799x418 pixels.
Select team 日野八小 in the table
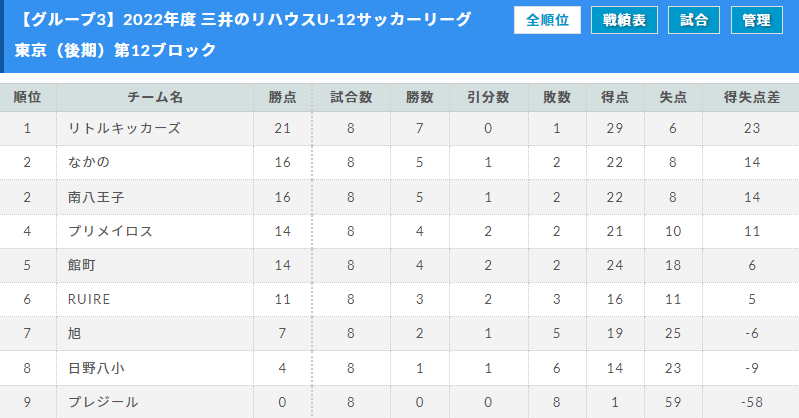click(x=96, y=368)
